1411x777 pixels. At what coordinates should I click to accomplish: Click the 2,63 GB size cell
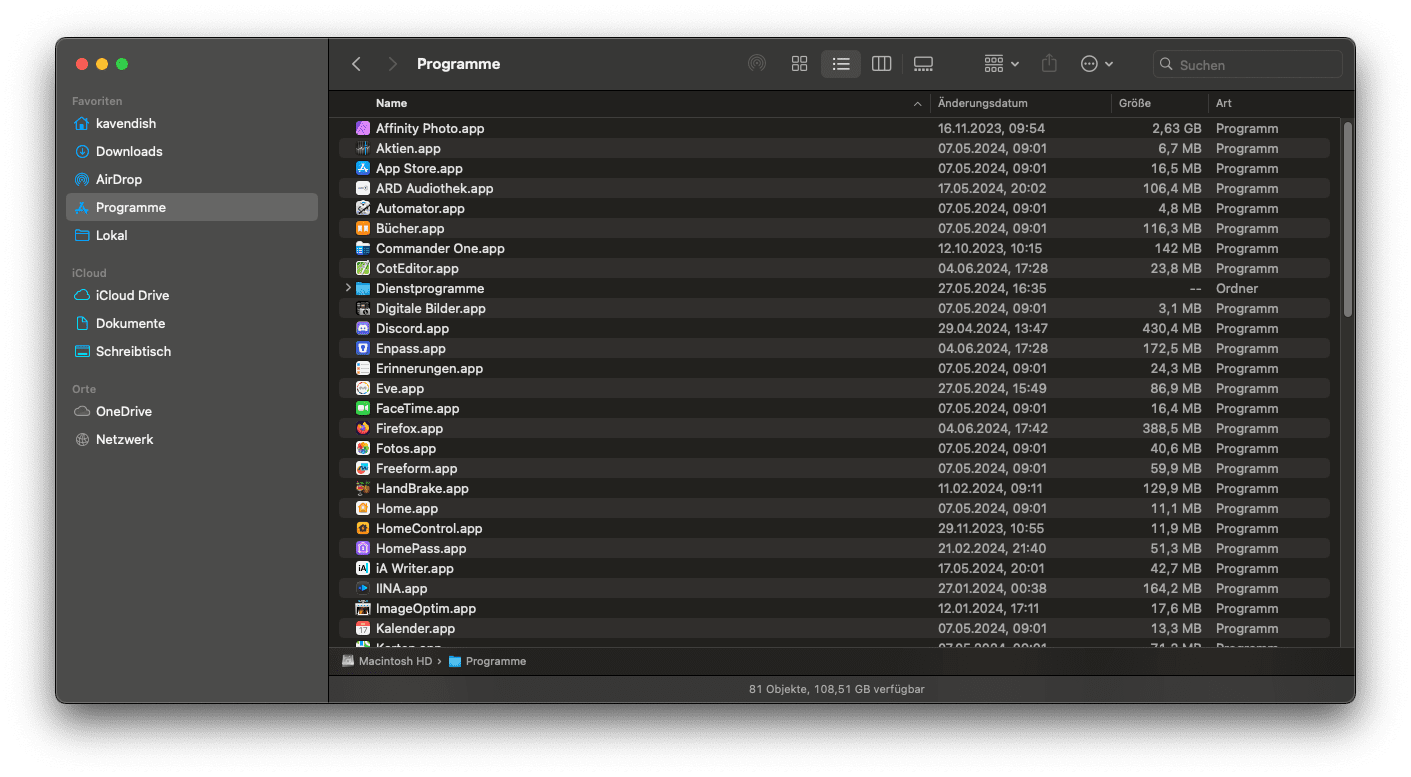[1177, 128]
